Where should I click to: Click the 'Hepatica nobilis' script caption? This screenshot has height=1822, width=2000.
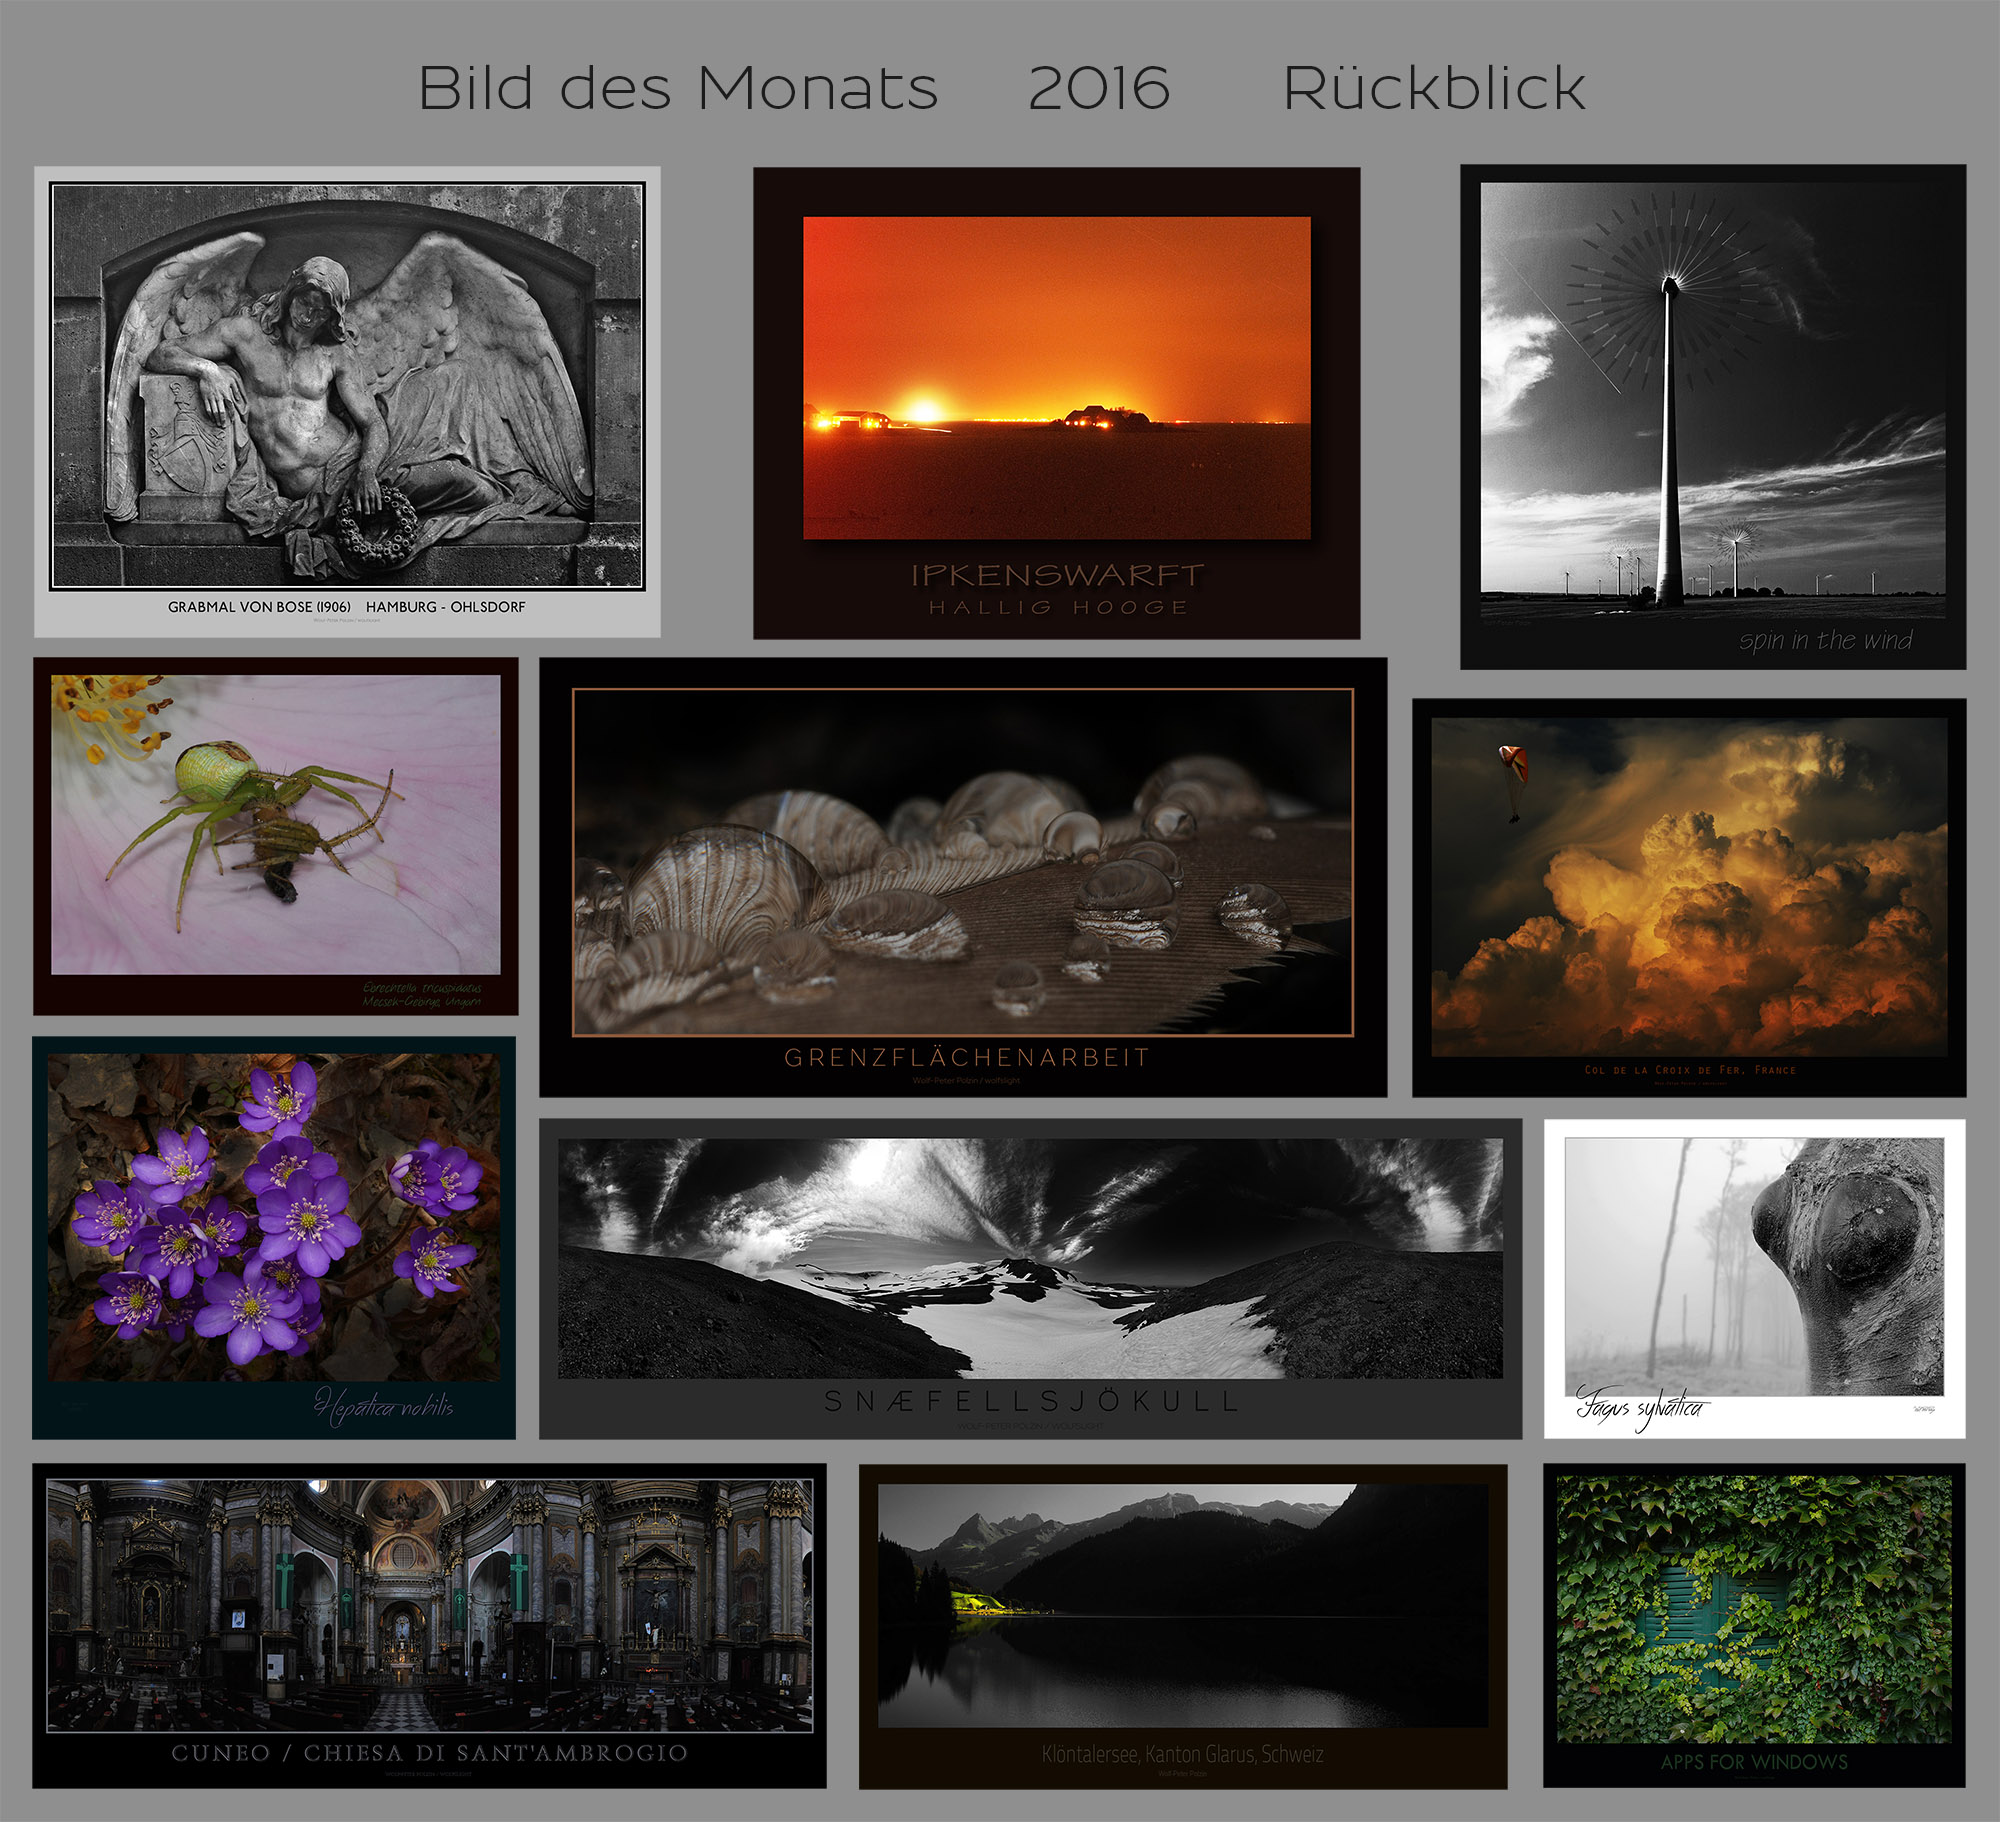[x=384, y=1406]
